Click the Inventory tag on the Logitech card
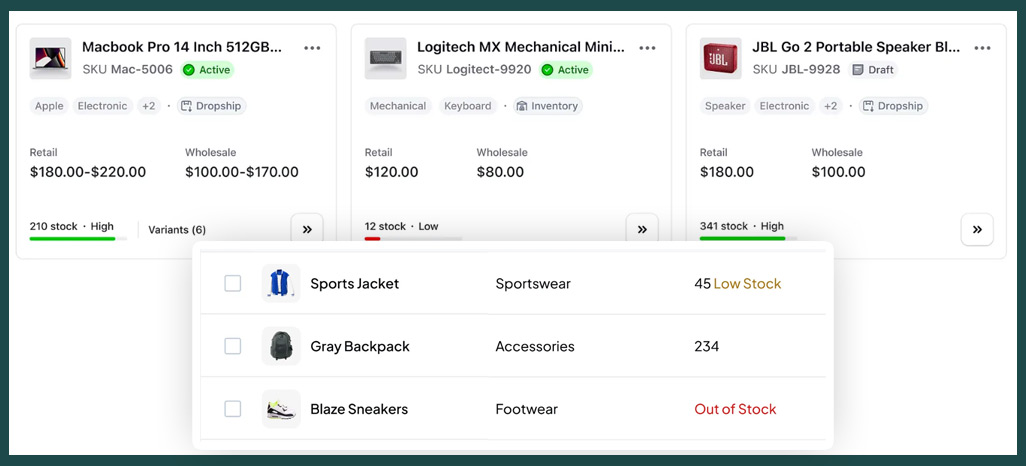 pos(548,106)
